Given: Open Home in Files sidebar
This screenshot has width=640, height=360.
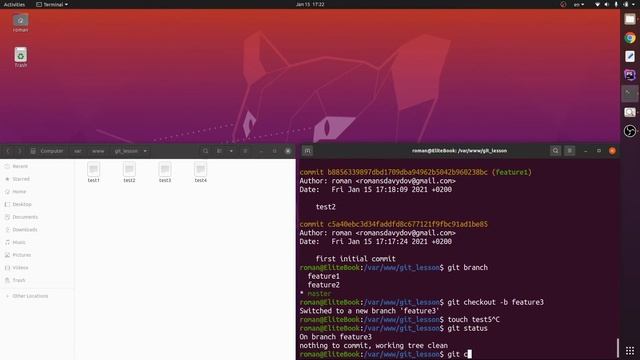Looking at the screenshot, I should click(x=19, y=191).
